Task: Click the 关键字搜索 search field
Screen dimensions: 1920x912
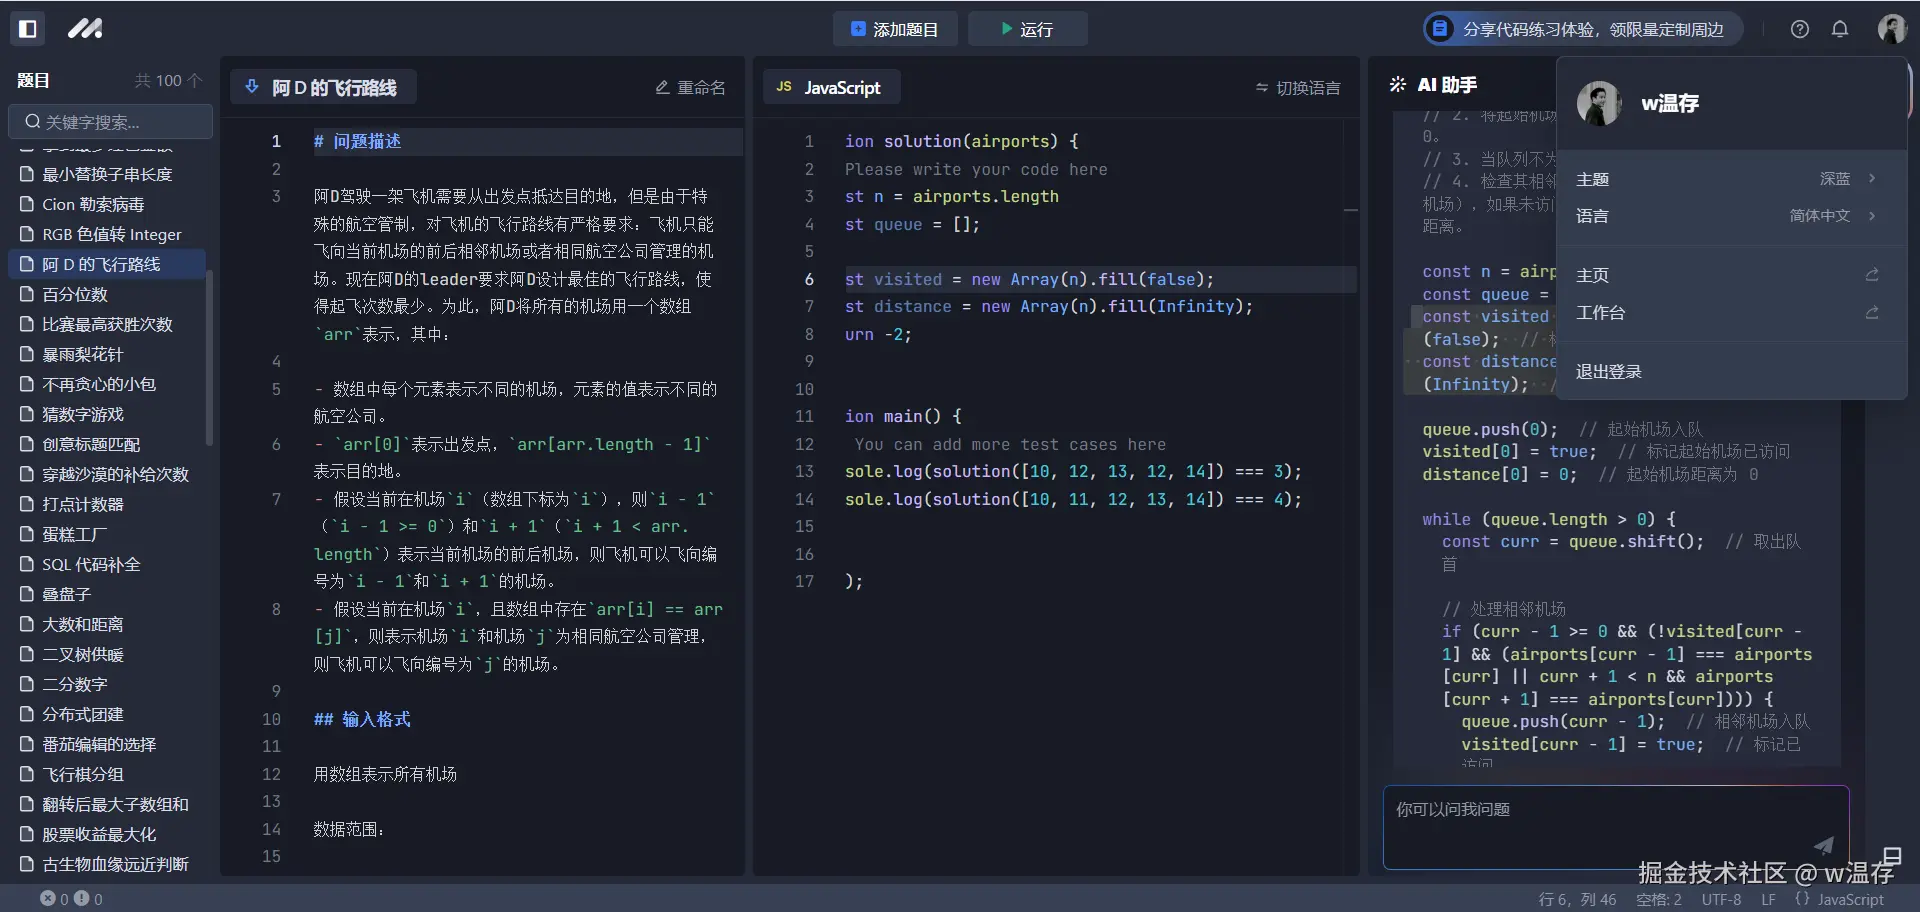Action: pos(110,121)
